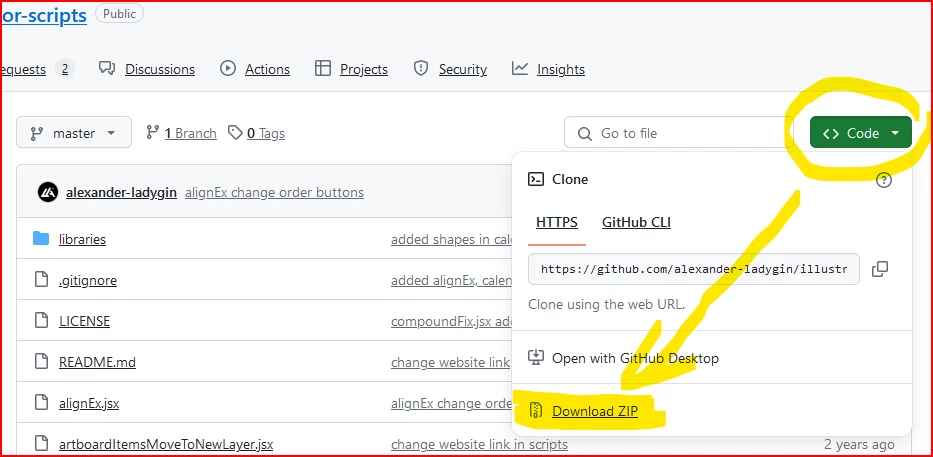Screen dimensions: 933x457
Task: Click the repository name link at top
Action: pyautogui.click(x=45, y=15)
